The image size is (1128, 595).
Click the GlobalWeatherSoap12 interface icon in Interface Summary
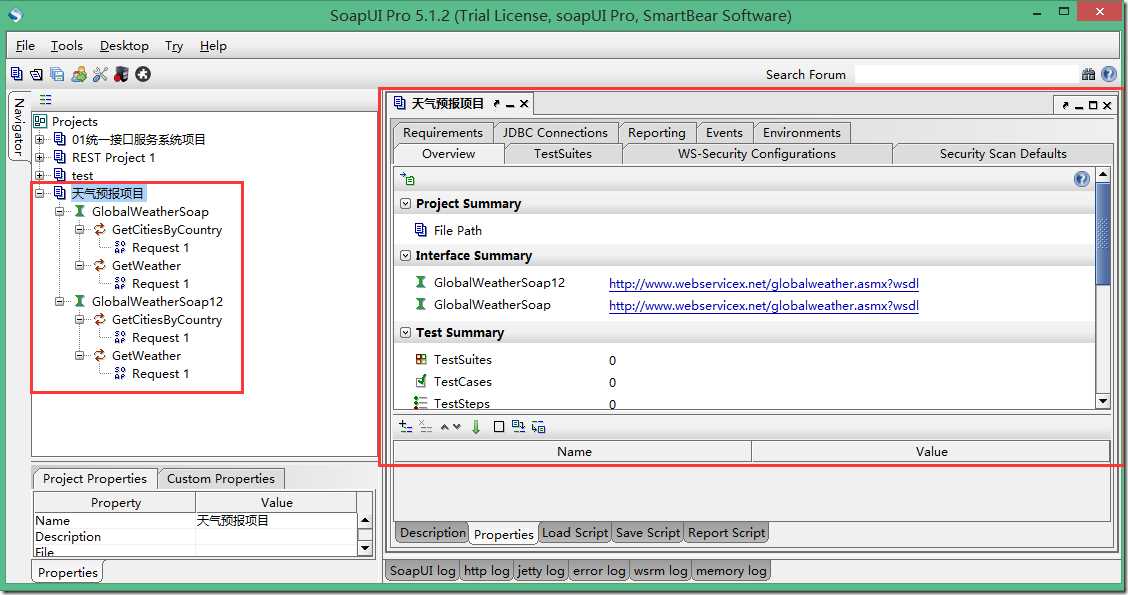[421, 282]
